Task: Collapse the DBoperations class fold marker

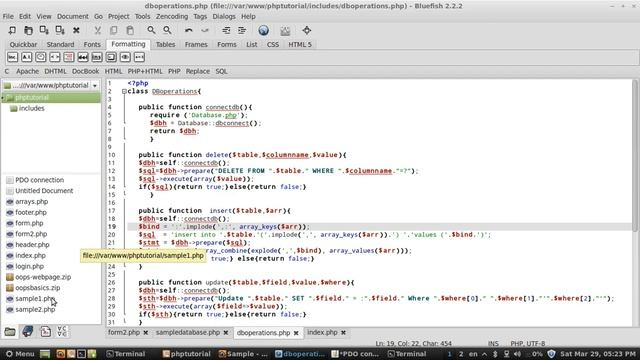Action: pos(124,91)
